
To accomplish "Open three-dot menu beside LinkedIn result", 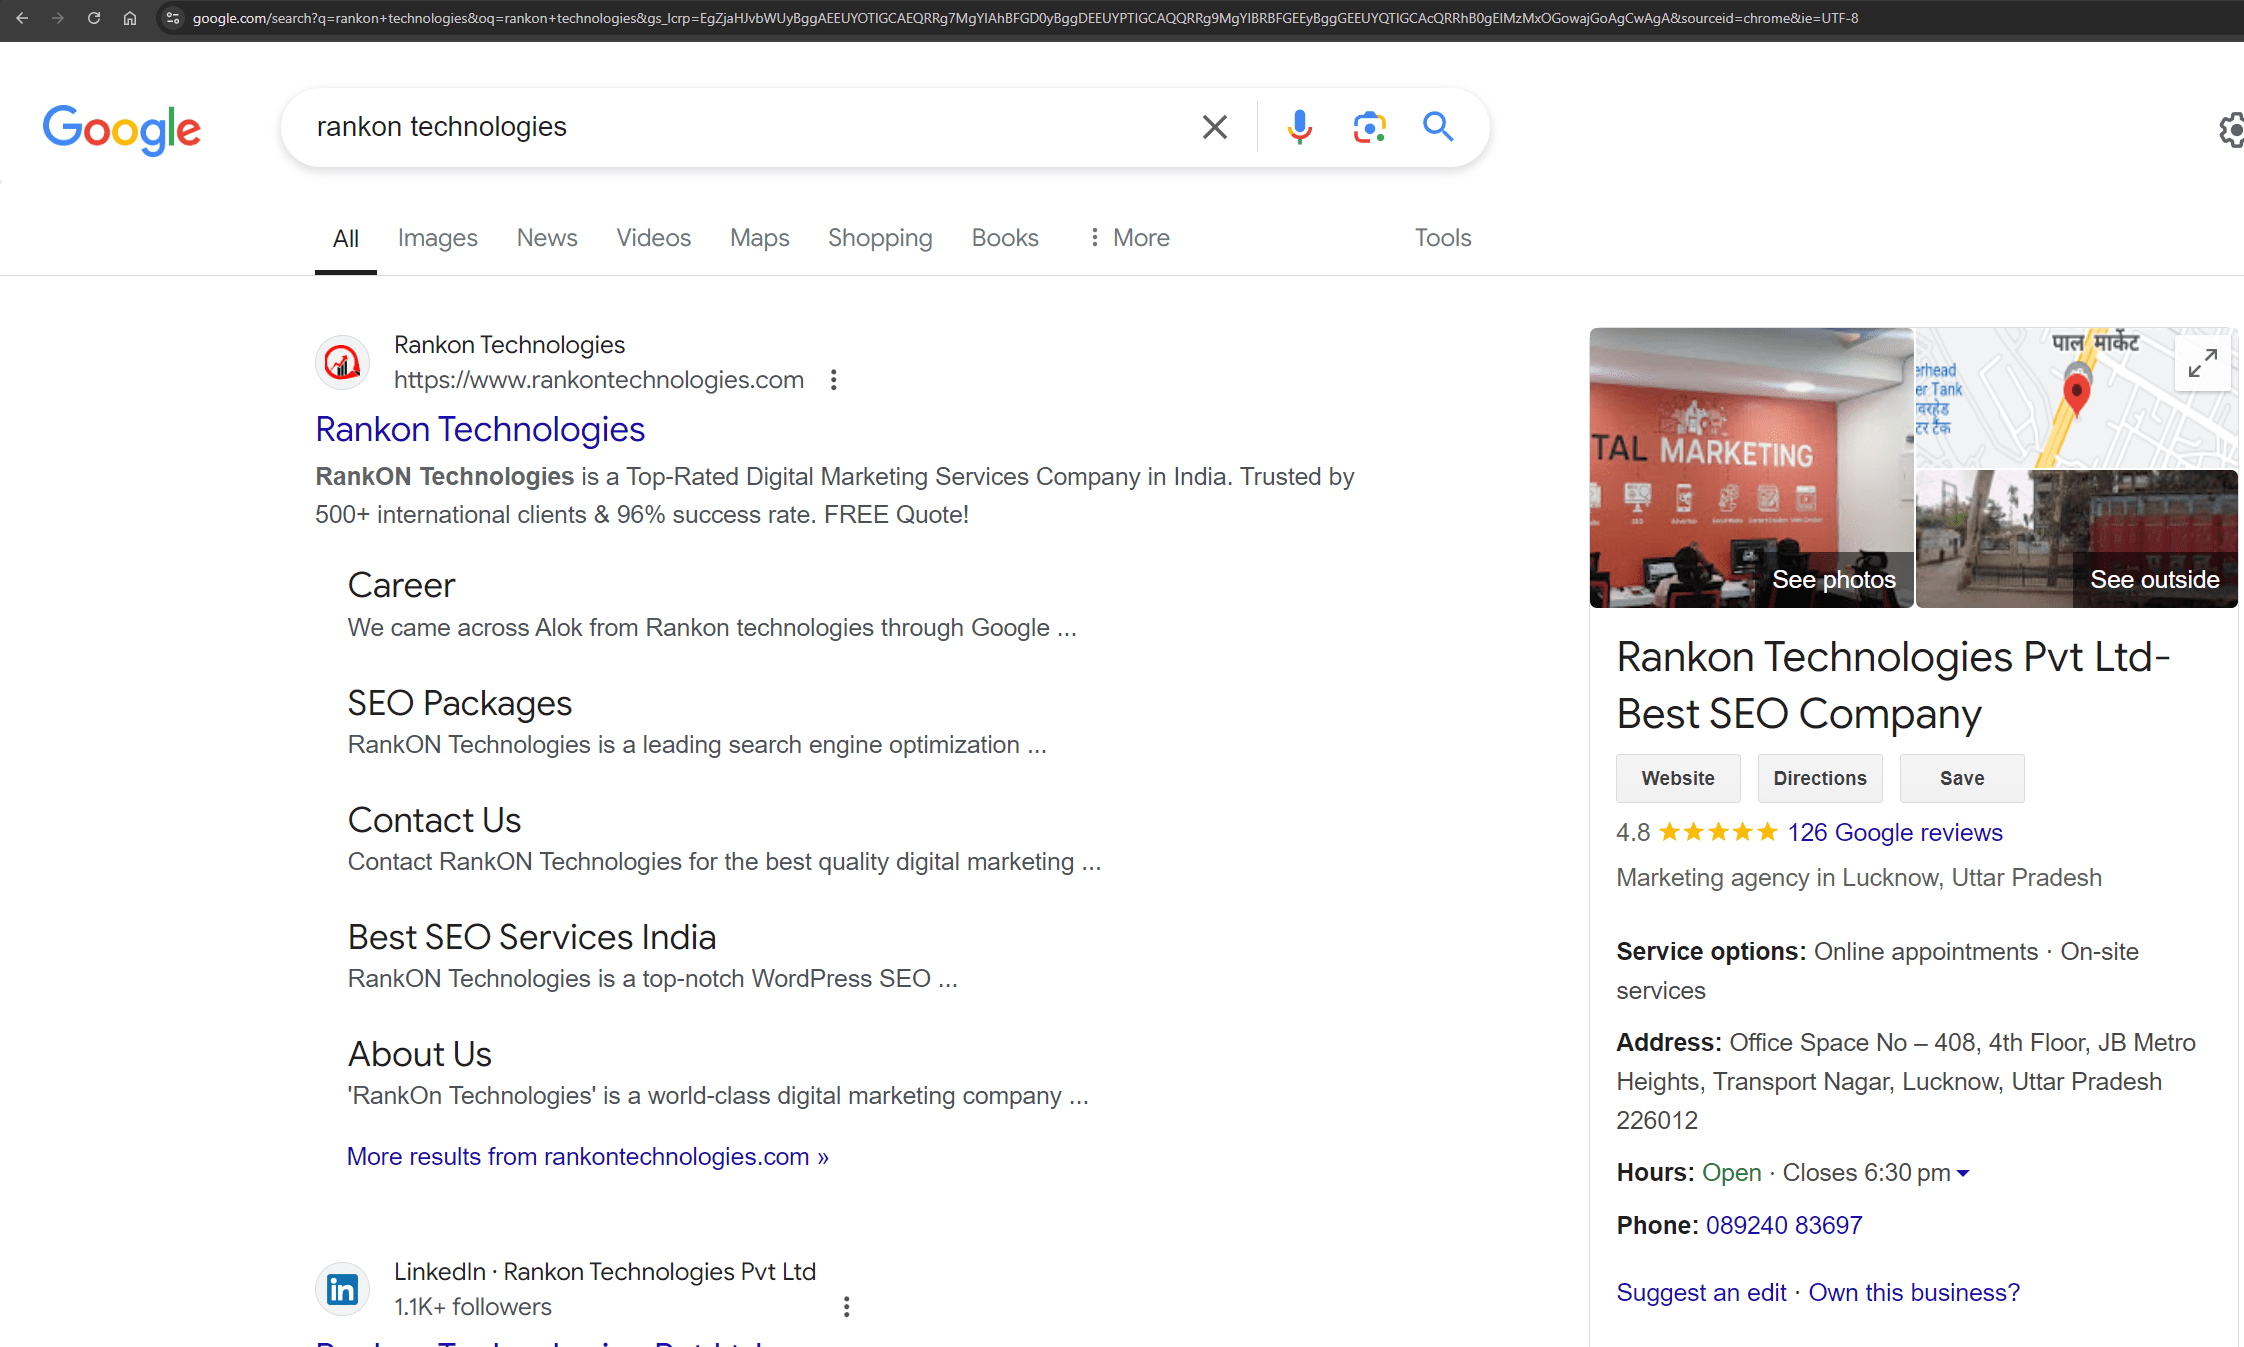I will pyautogui.click(x=846, y=1307).
